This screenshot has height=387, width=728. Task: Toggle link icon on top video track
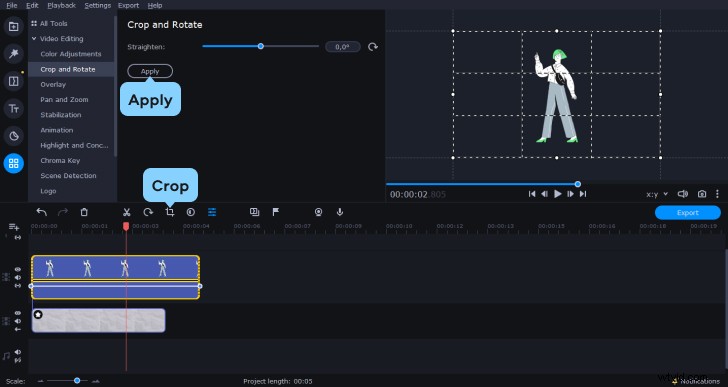click(x=18, y=286)
